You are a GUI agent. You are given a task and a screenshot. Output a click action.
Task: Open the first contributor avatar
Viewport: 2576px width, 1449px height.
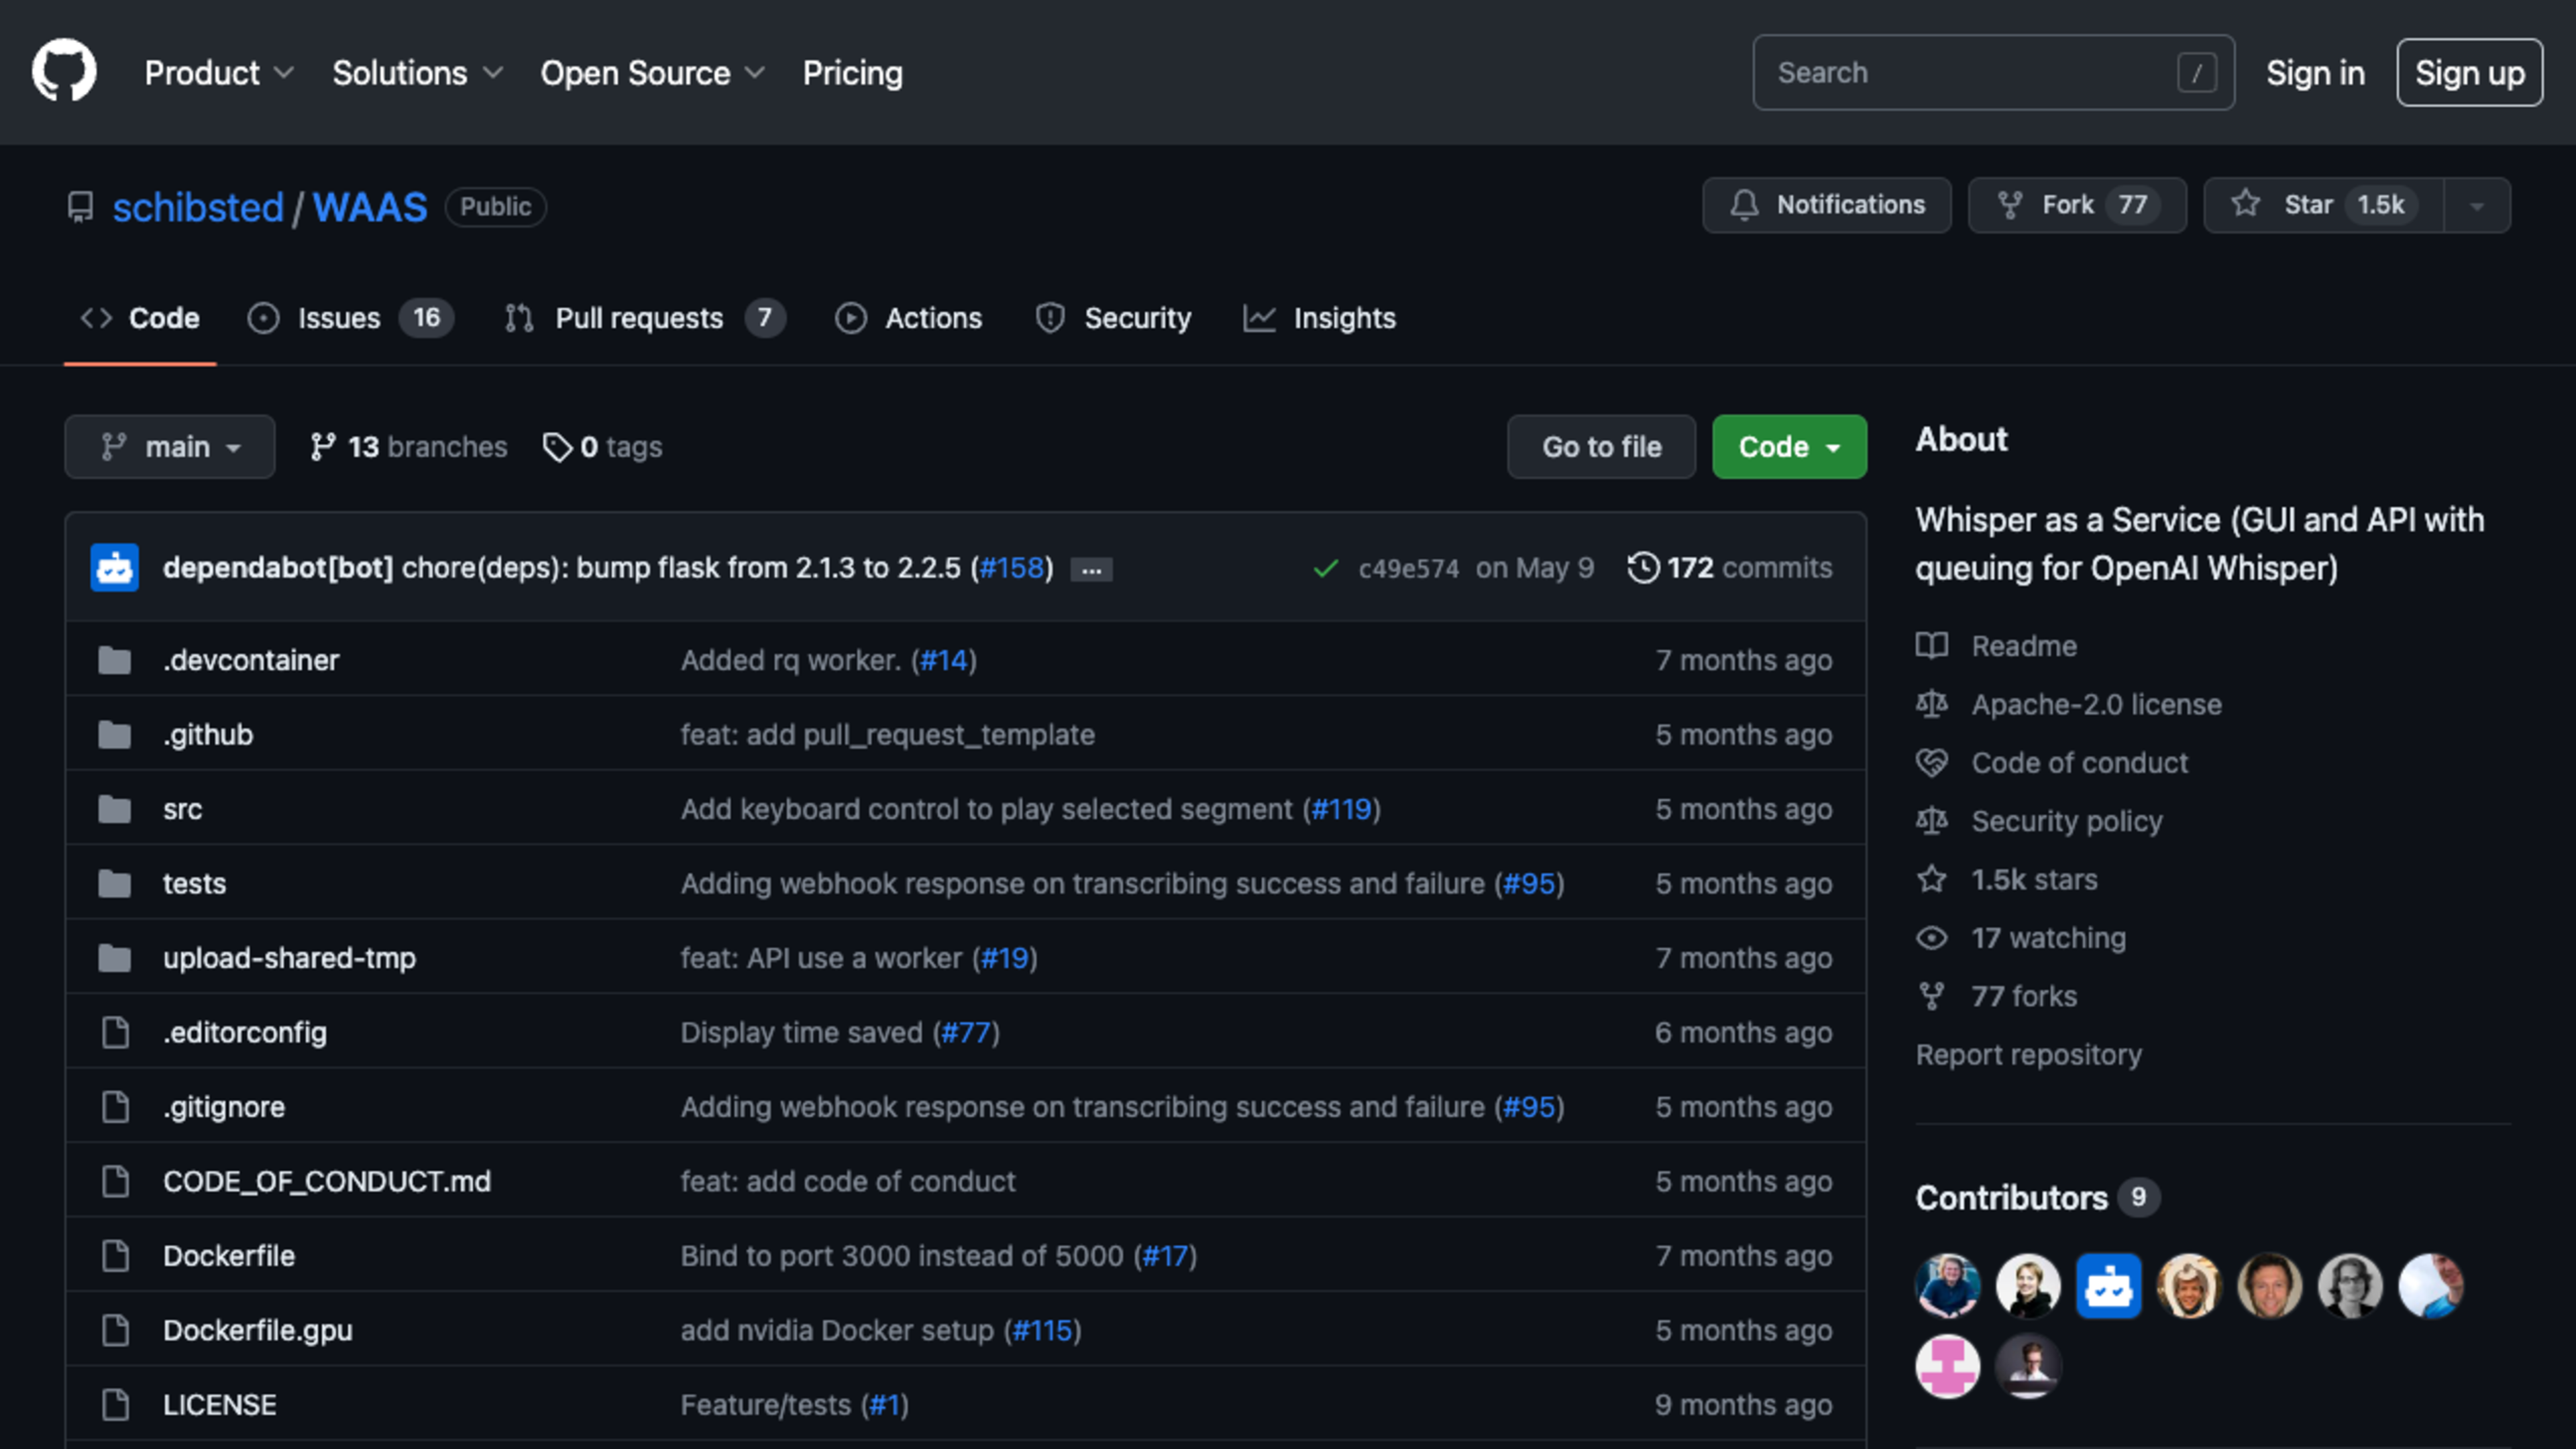pos(1948,1285)
